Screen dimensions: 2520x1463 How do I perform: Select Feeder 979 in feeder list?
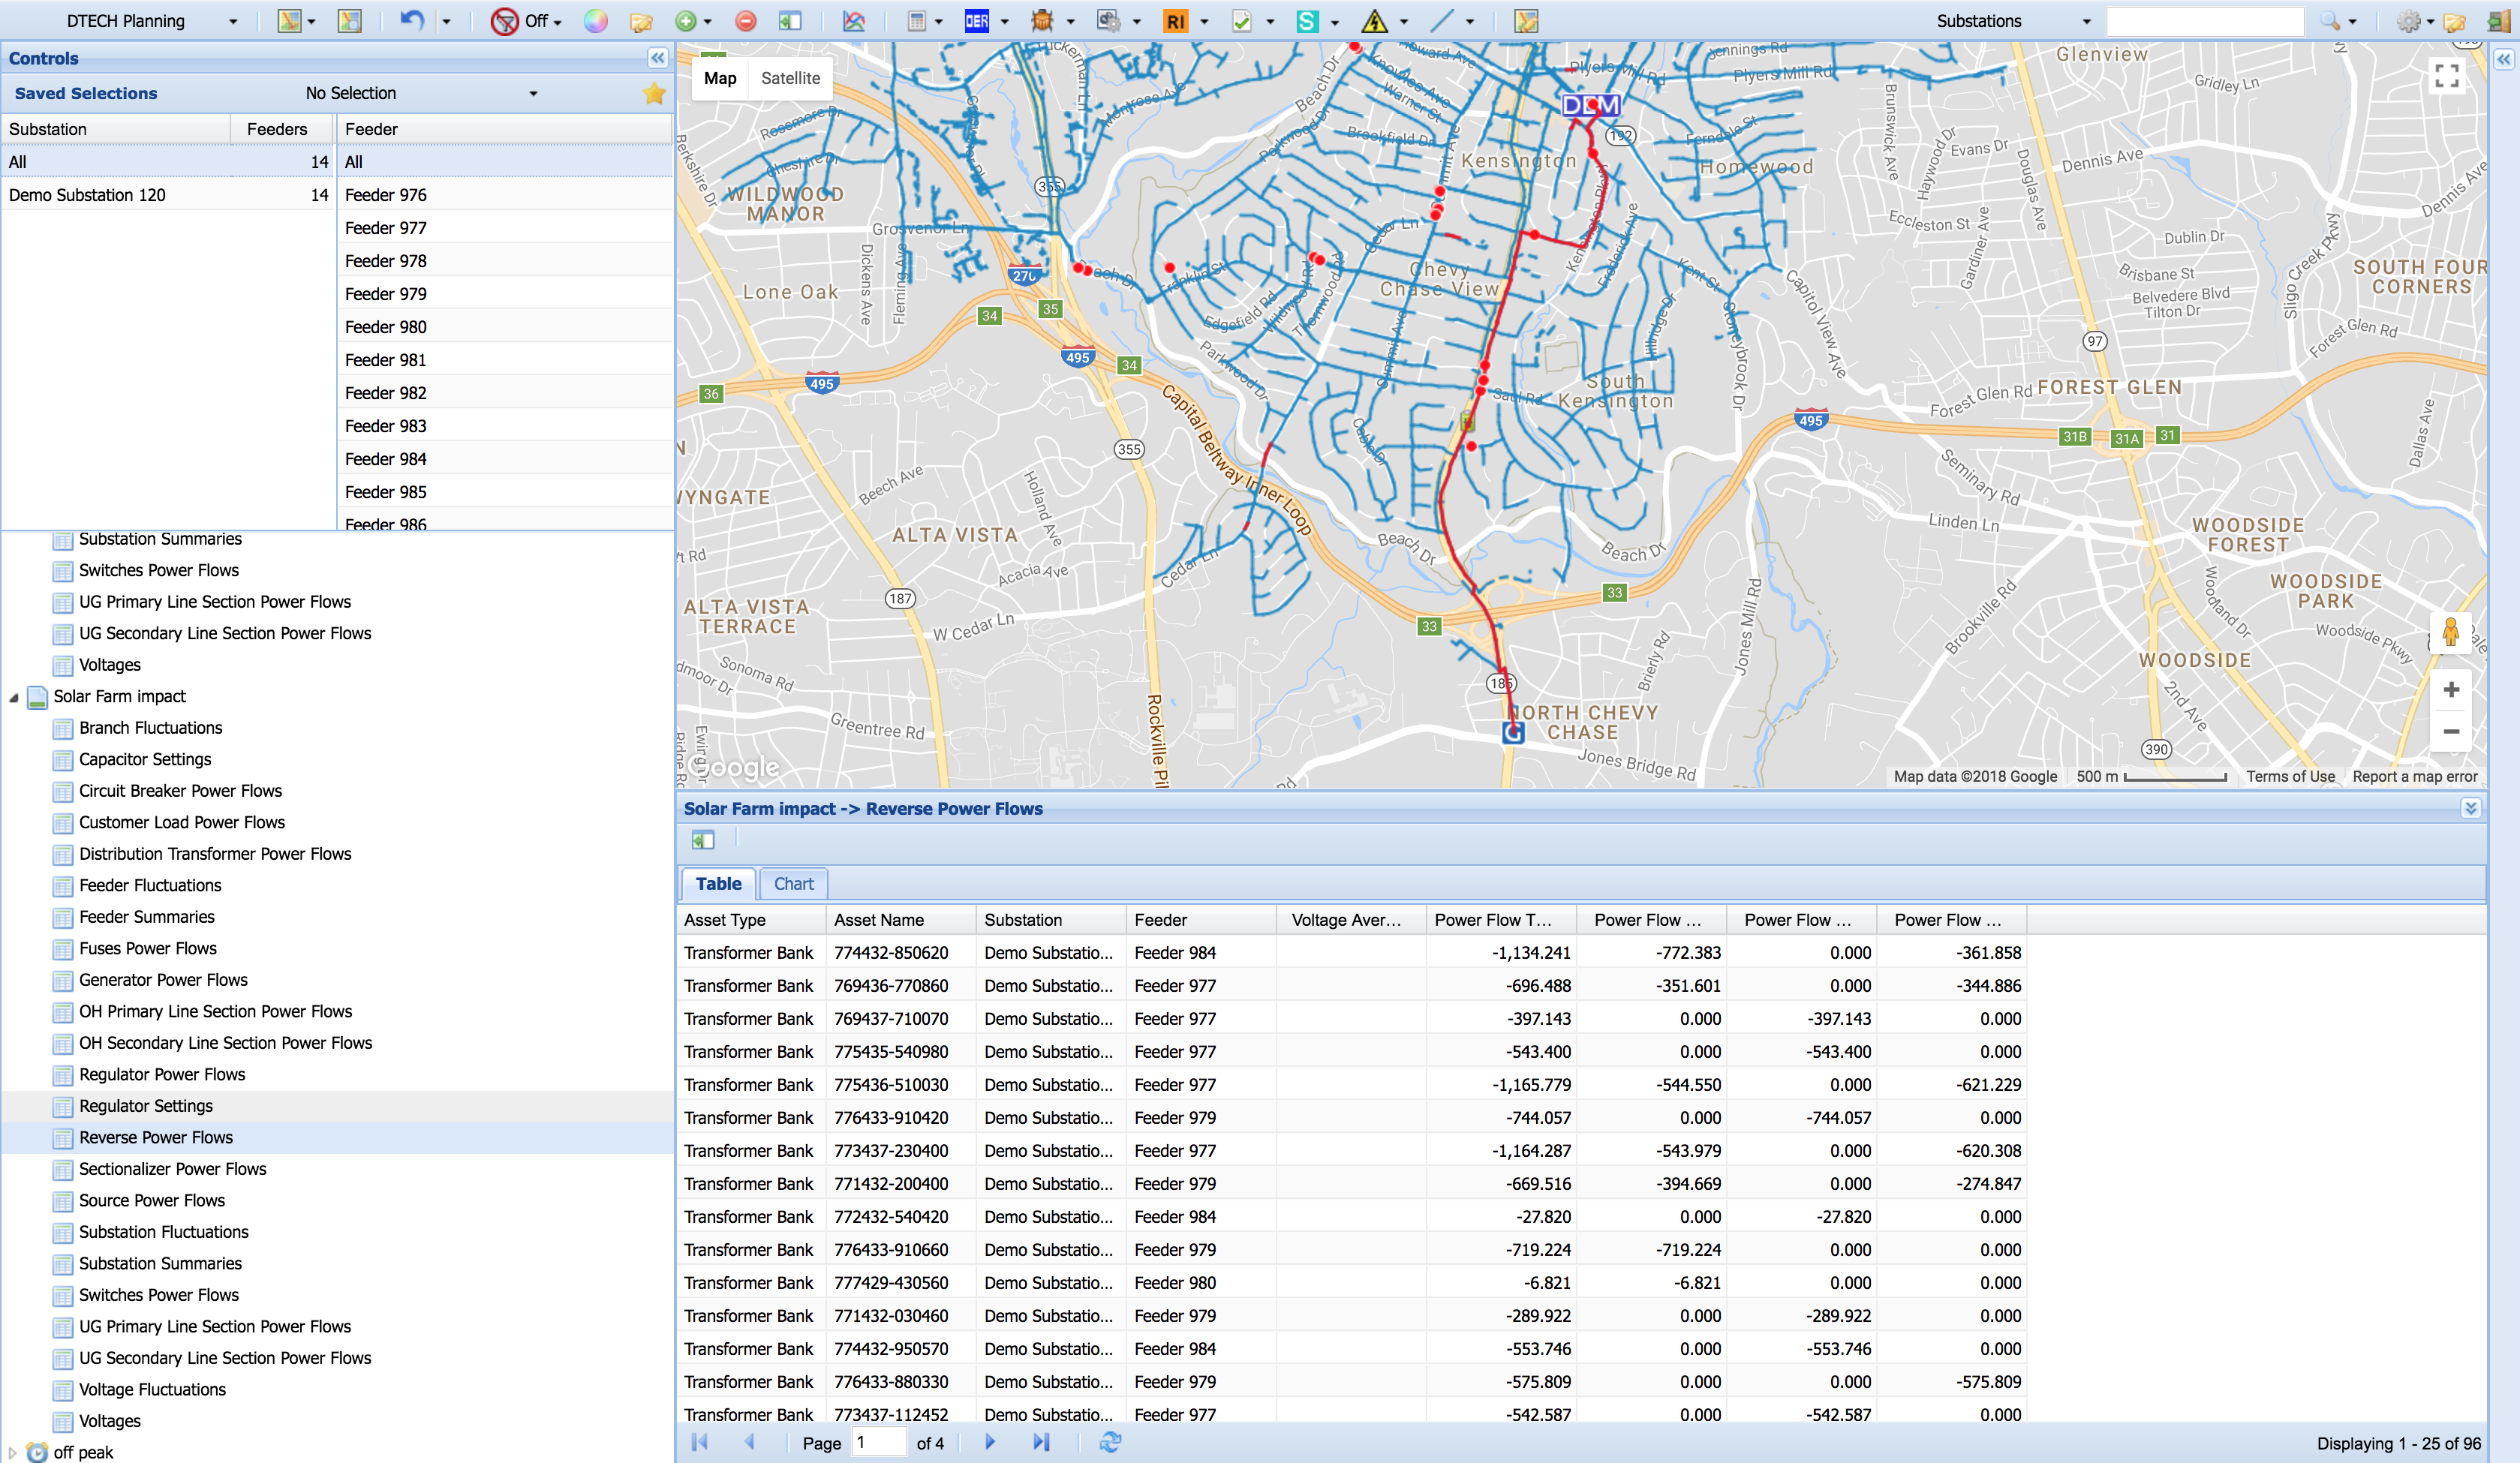[386, 294]
